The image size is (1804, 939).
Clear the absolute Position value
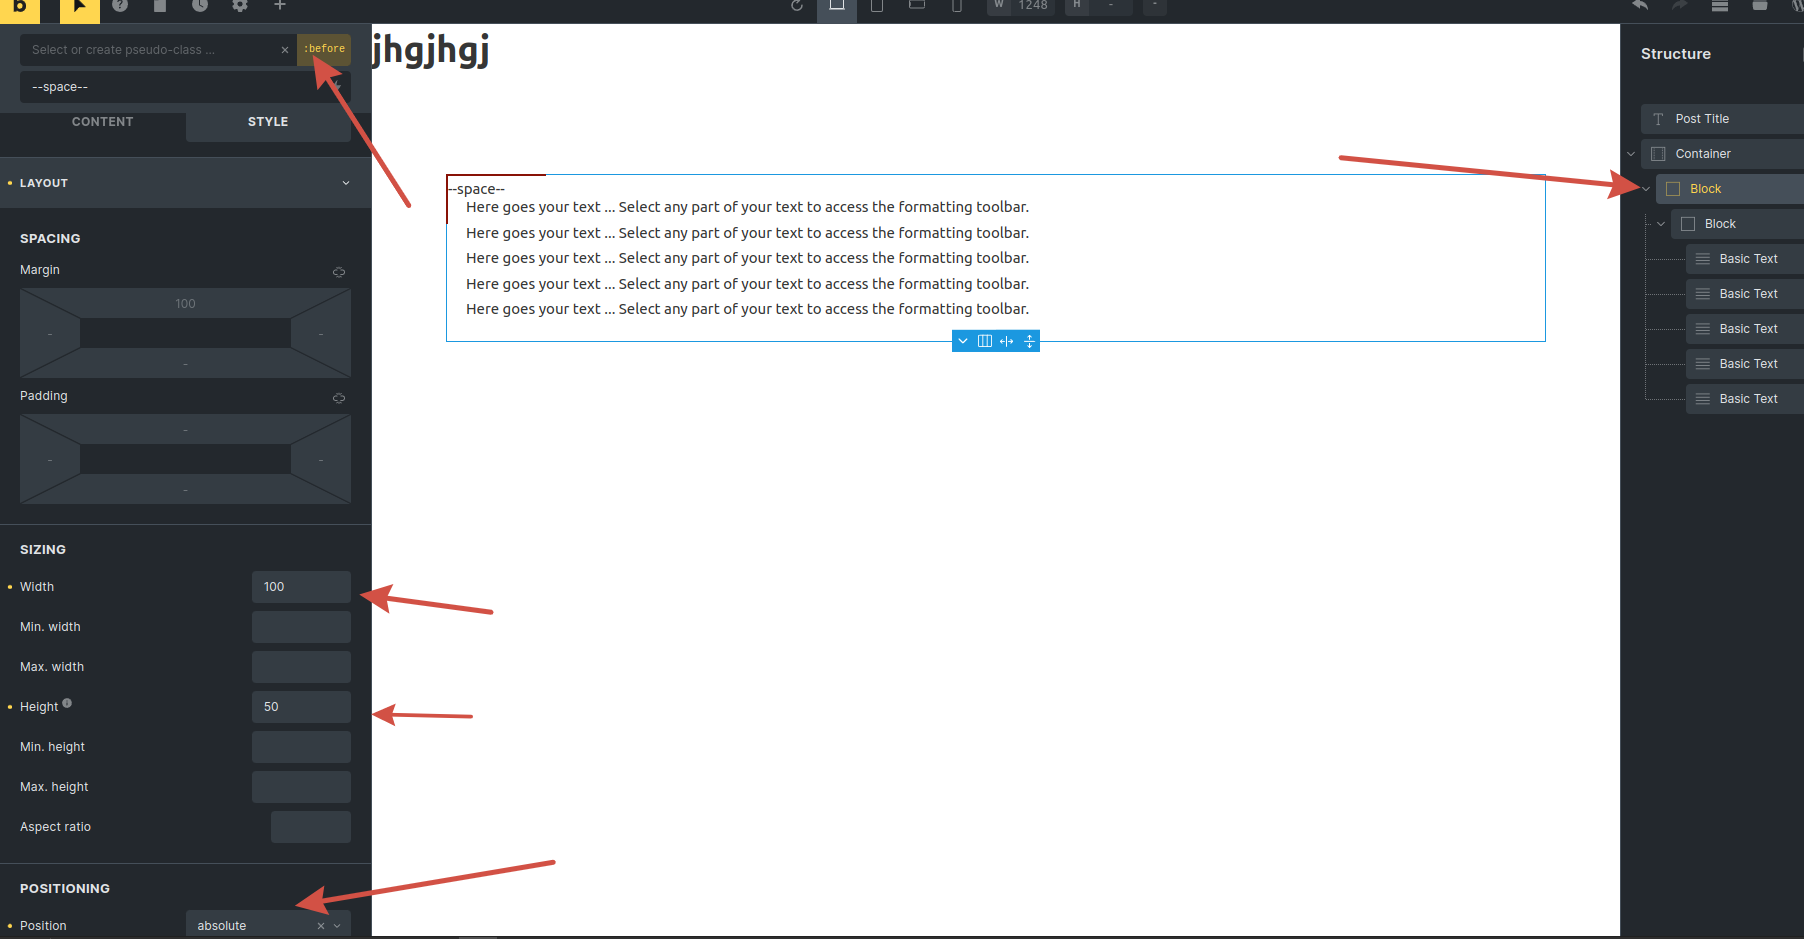click(321, 926)
